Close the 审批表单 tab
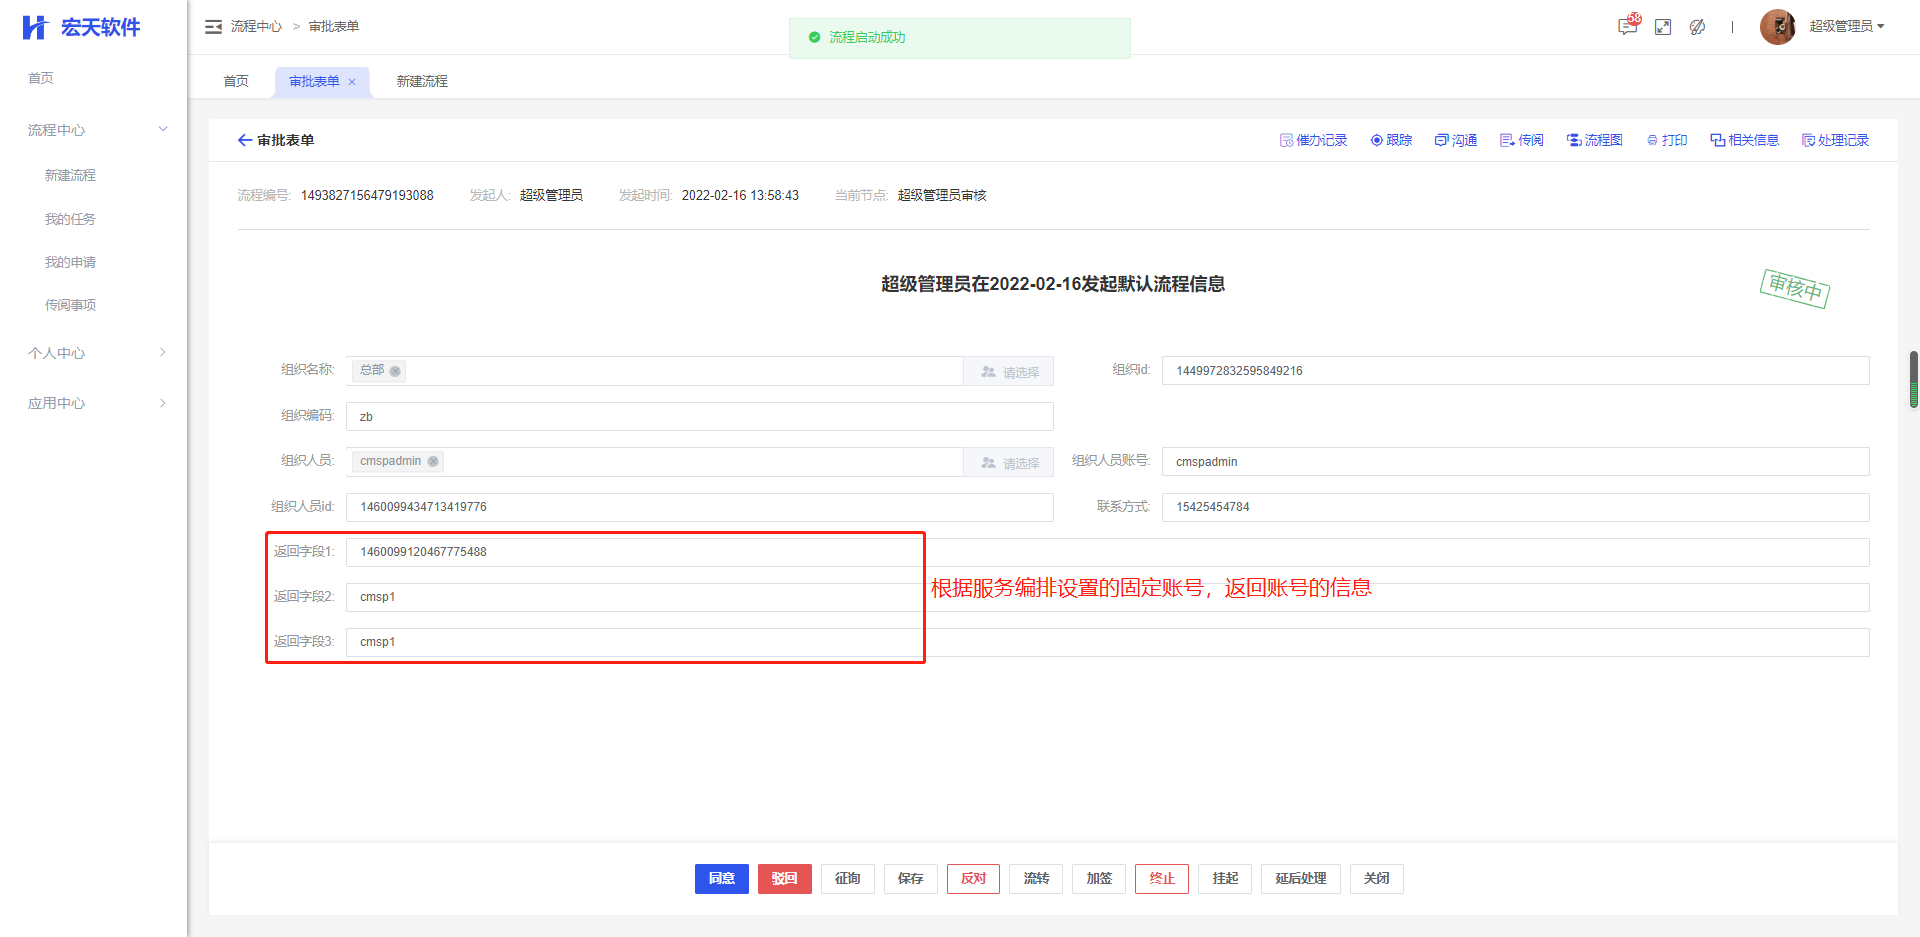Viewport: 1920px width, 937px height. point(352,82)
